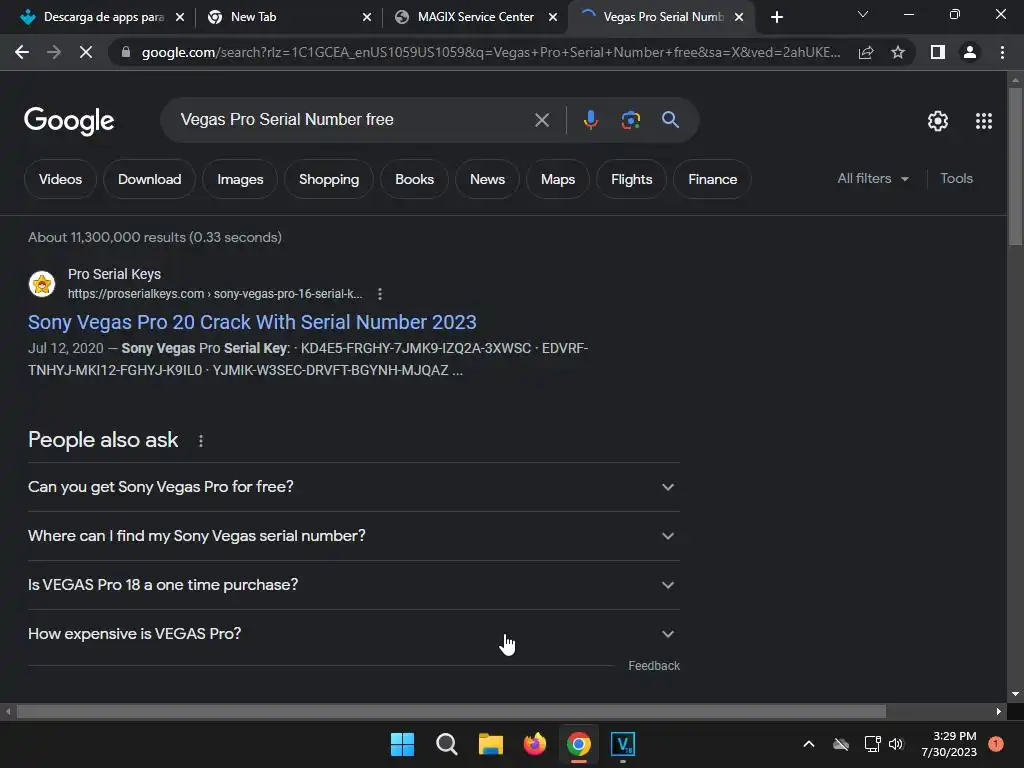Open clock and date panel

[x=949, y=744]
